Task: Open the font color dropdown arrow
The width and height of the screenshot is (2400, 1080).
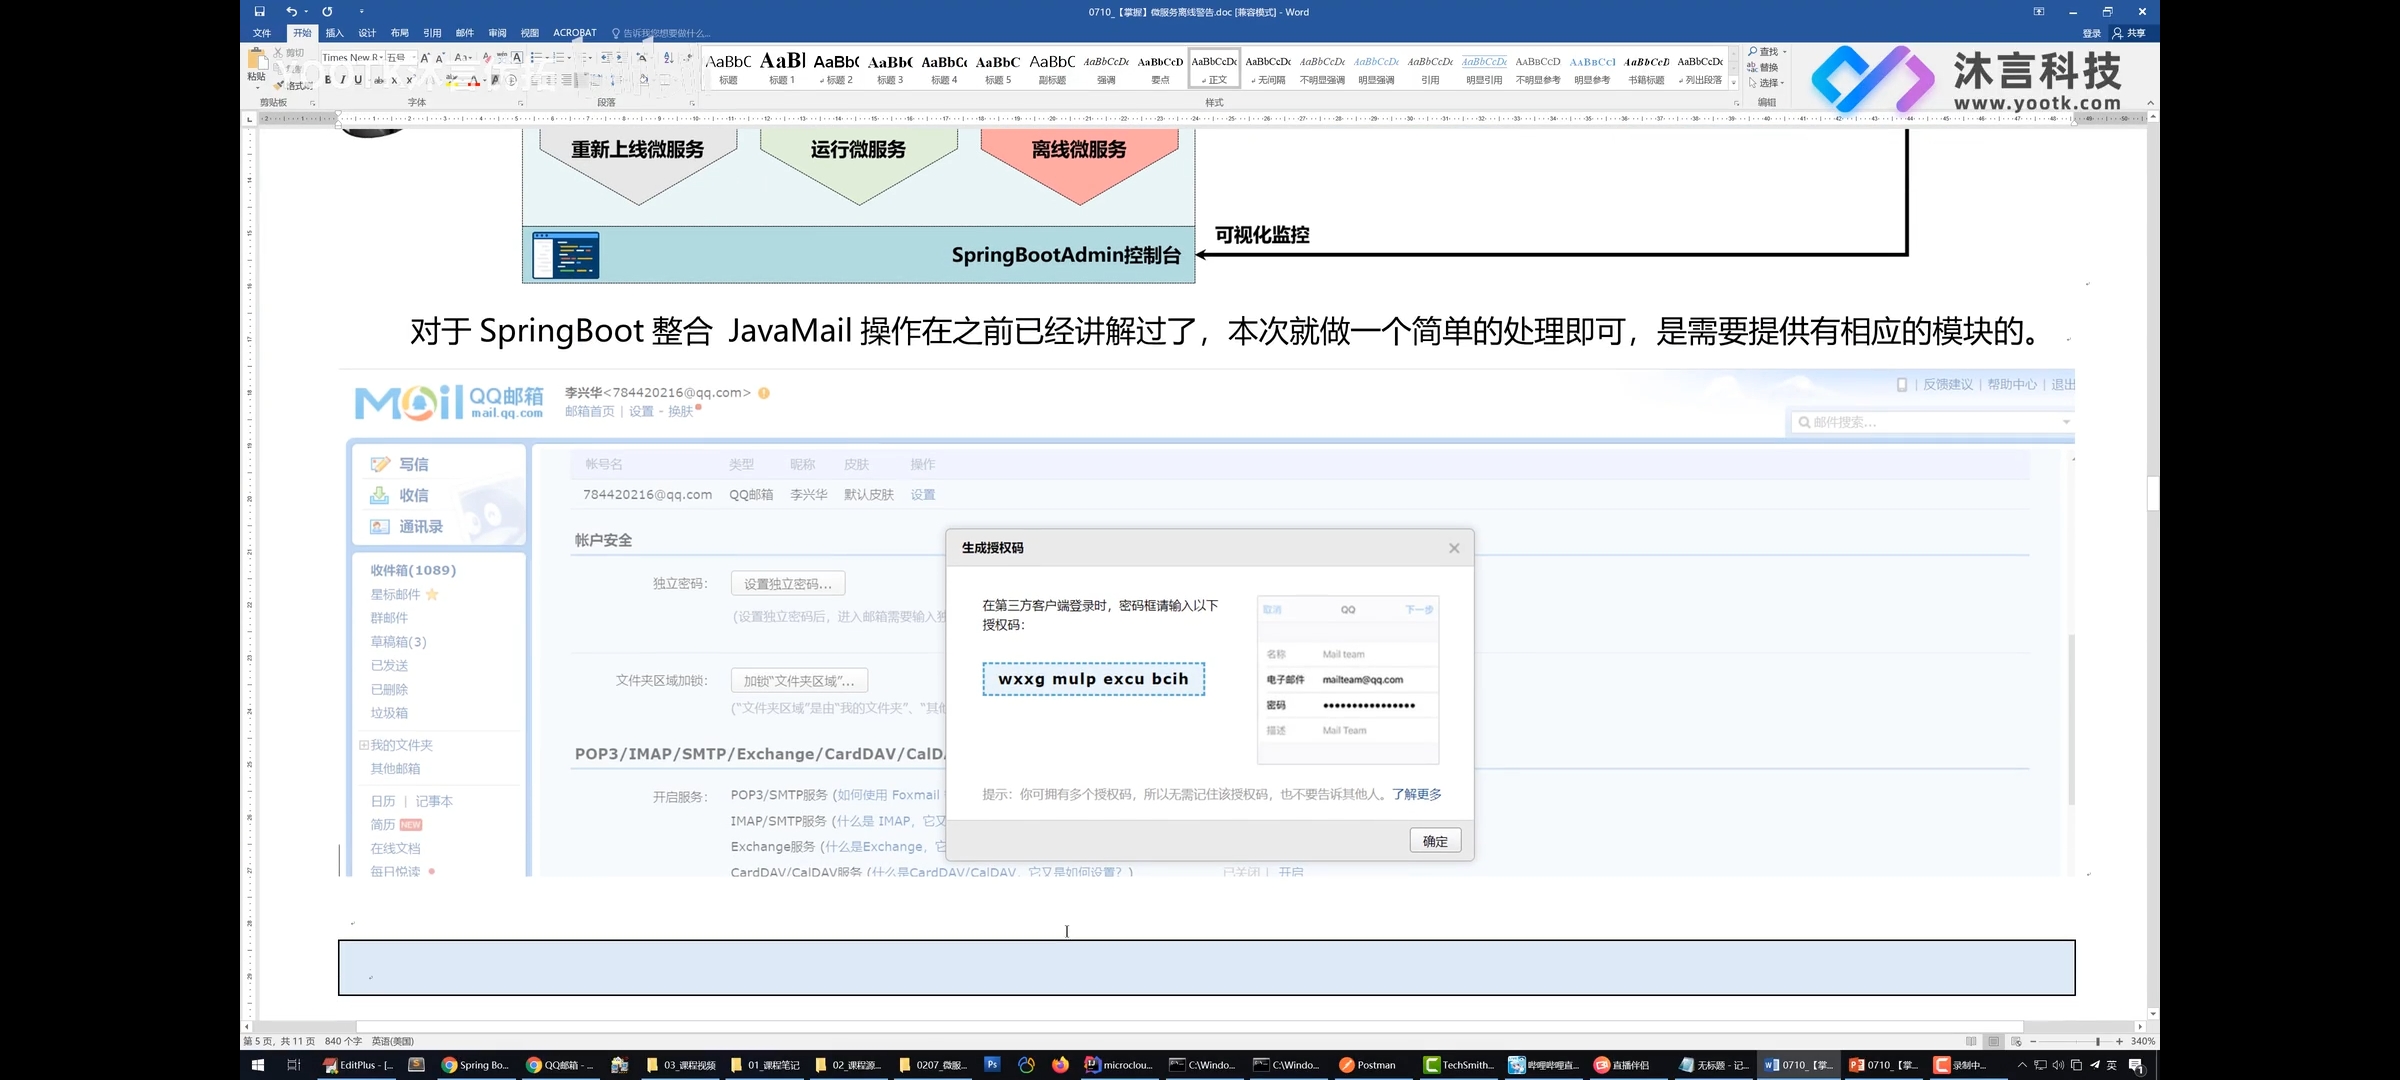Action: (485, 81)
